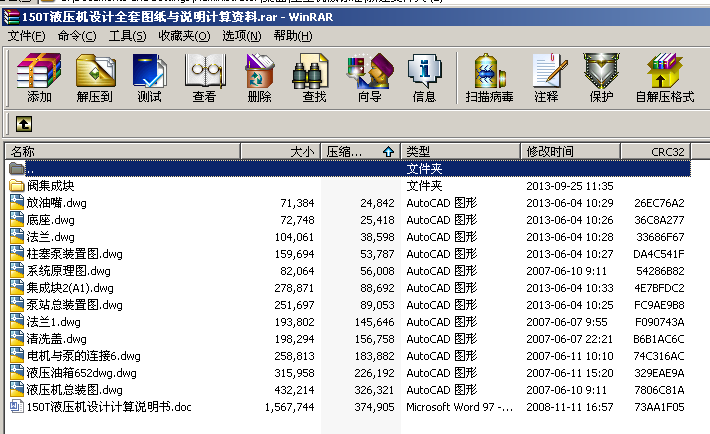Select the 阀集成块 folder entry
This screenshot has height=434, width=710.
click(50, 186)
